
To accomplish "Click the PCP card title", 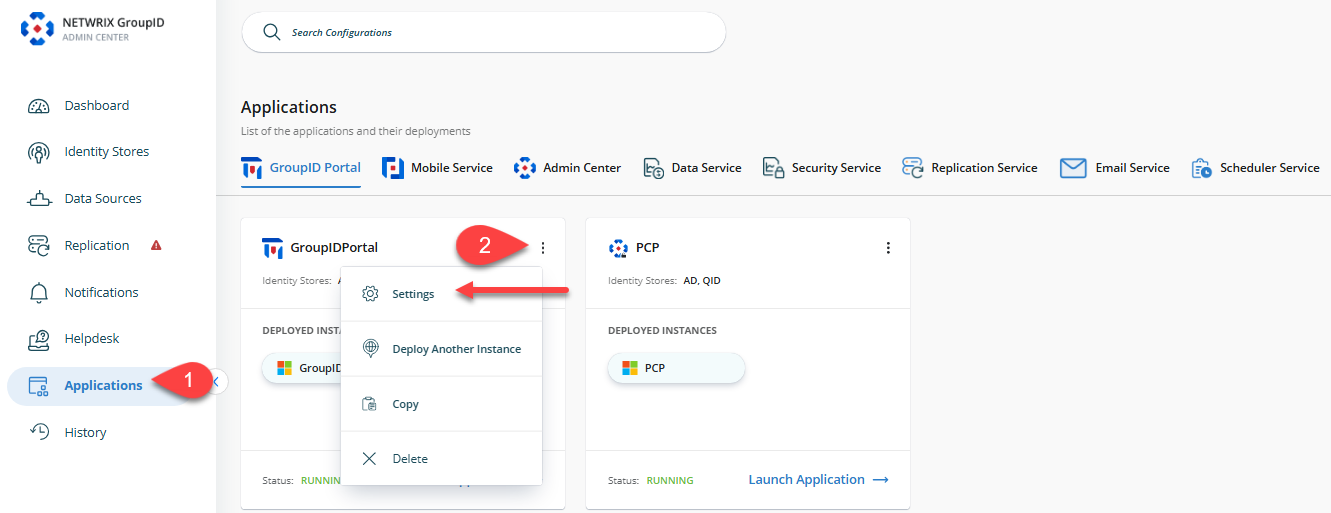I will point(648,248).
